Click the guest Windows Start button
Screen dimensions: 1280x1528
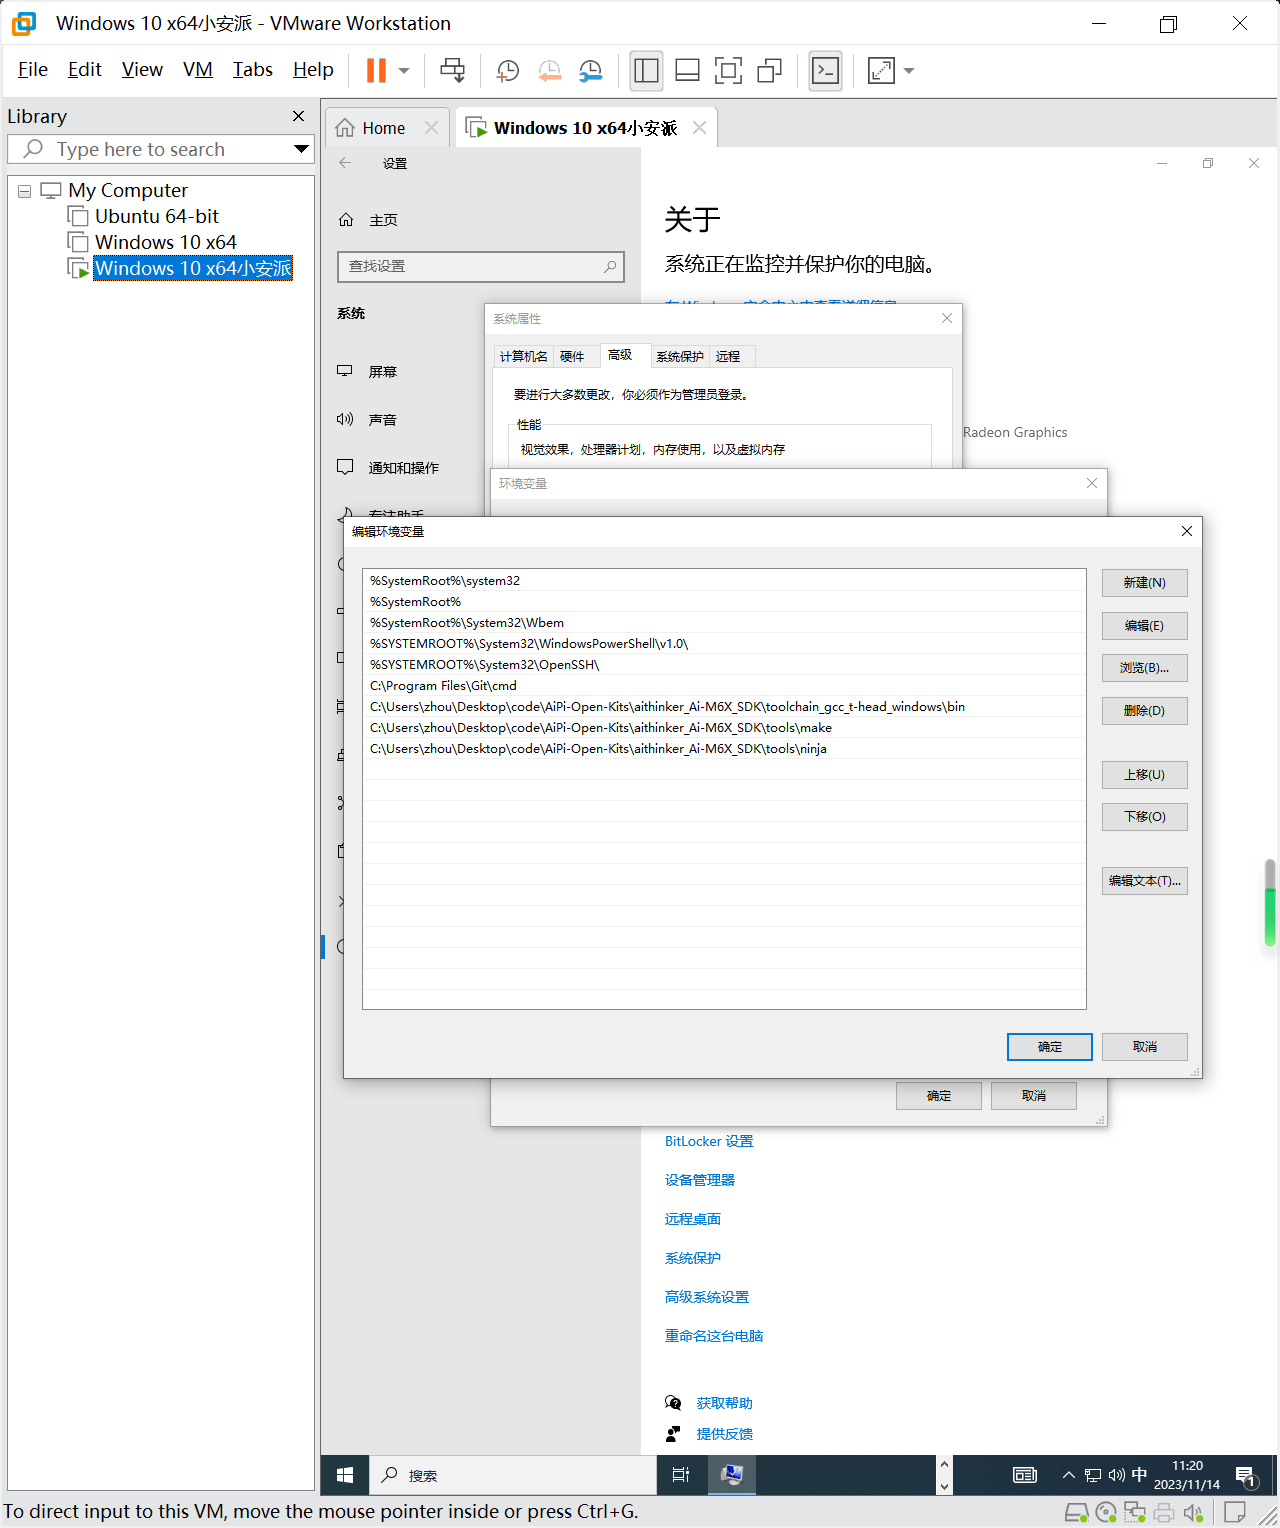345,1475
